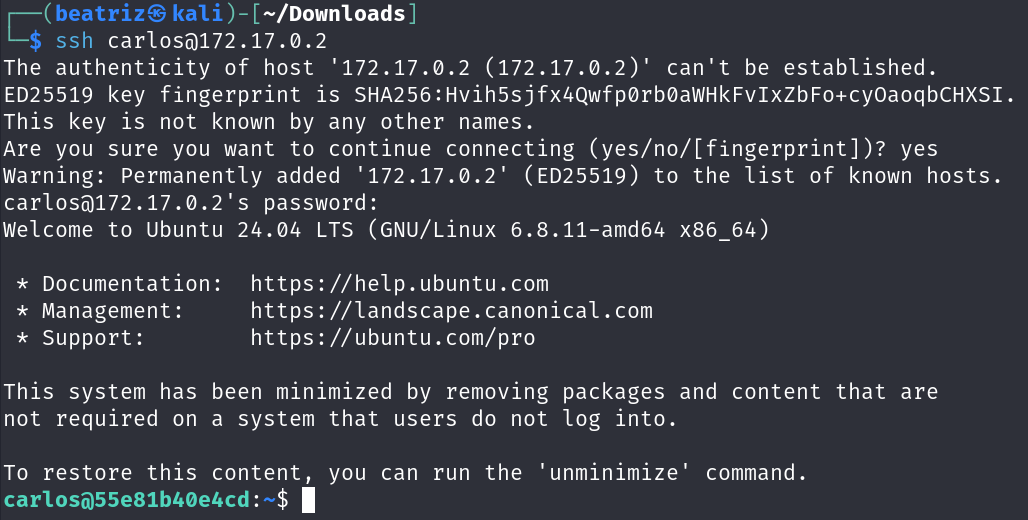Click the carlos password prompt line

point(191,203)
